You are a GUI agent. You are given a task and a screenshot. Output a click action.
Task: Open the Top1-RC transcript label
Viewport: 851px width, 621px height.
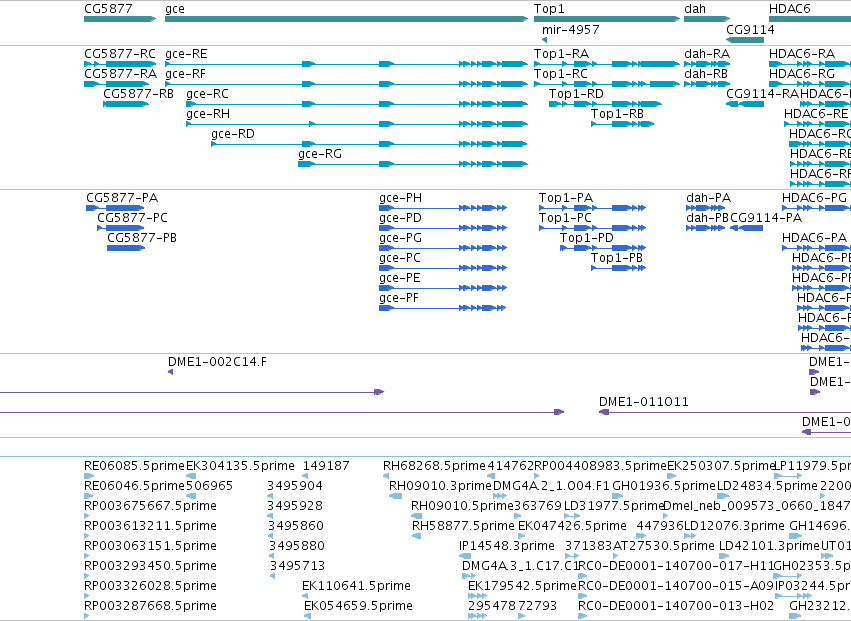coord(561,74)
